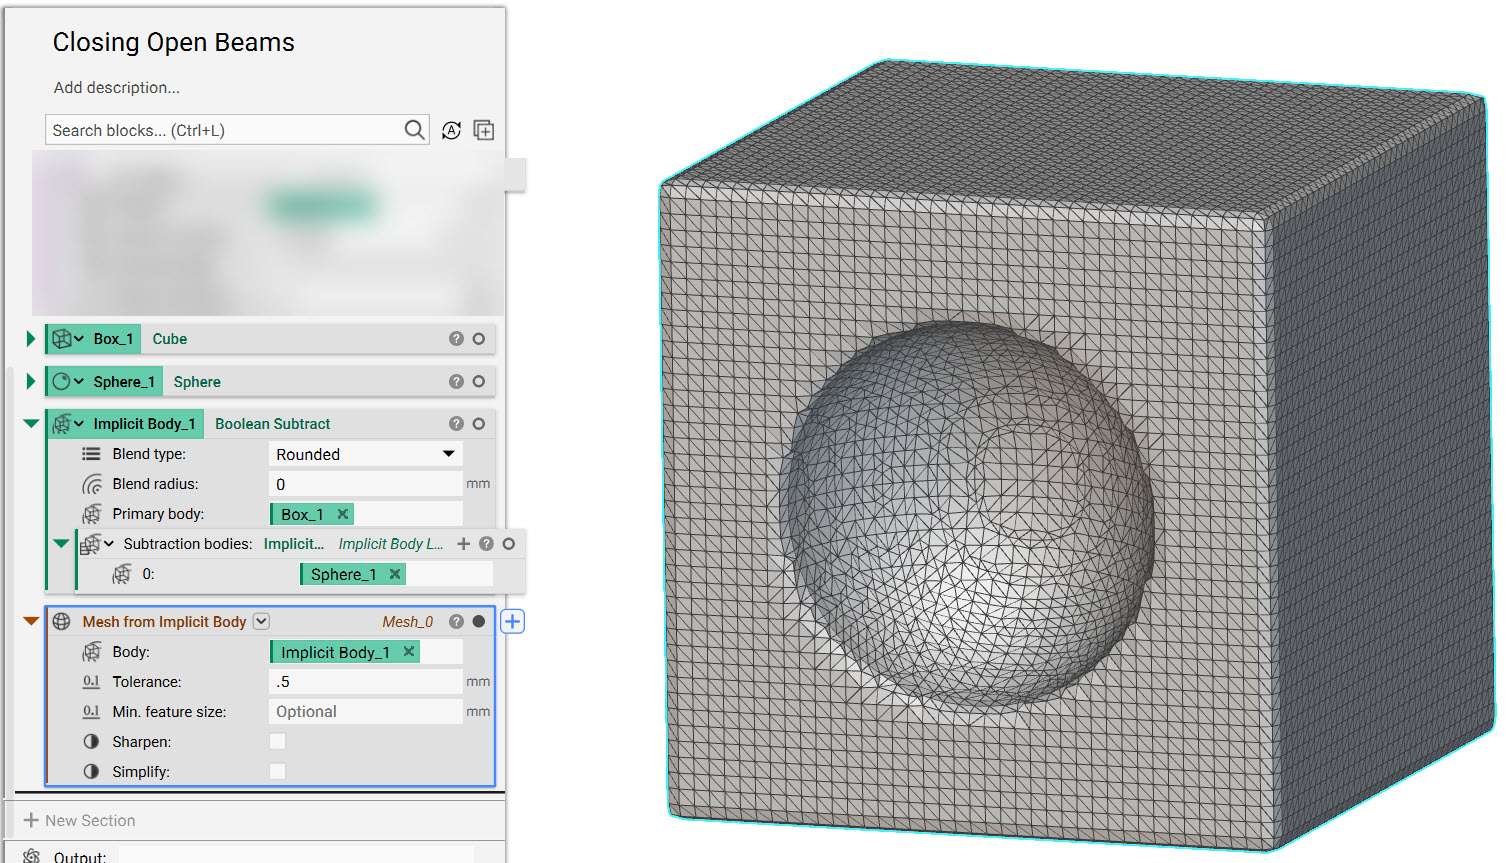This screenshot has width=1511, height=863.
Task: Collapse the Mesh from Implicit Body block
Action: pos(31,622)
